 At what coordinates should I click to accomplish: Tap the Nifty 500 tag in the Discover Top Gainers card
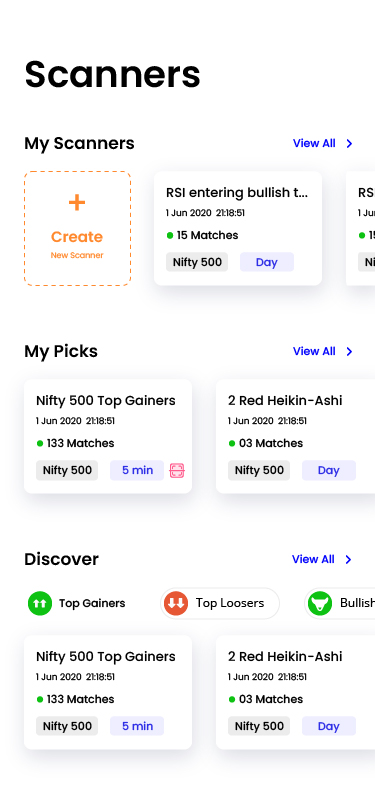pyautogui.click(x=67, y=726)
